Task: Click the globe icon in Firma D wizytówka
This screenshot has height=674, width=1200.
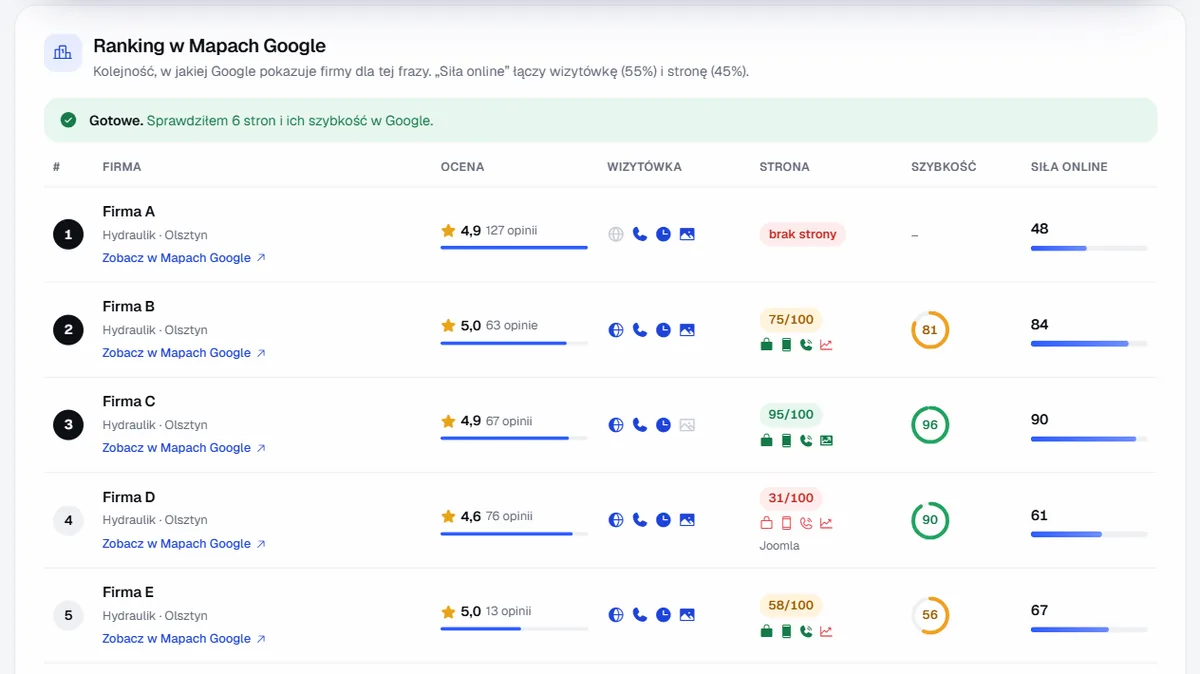Action: 616,520
